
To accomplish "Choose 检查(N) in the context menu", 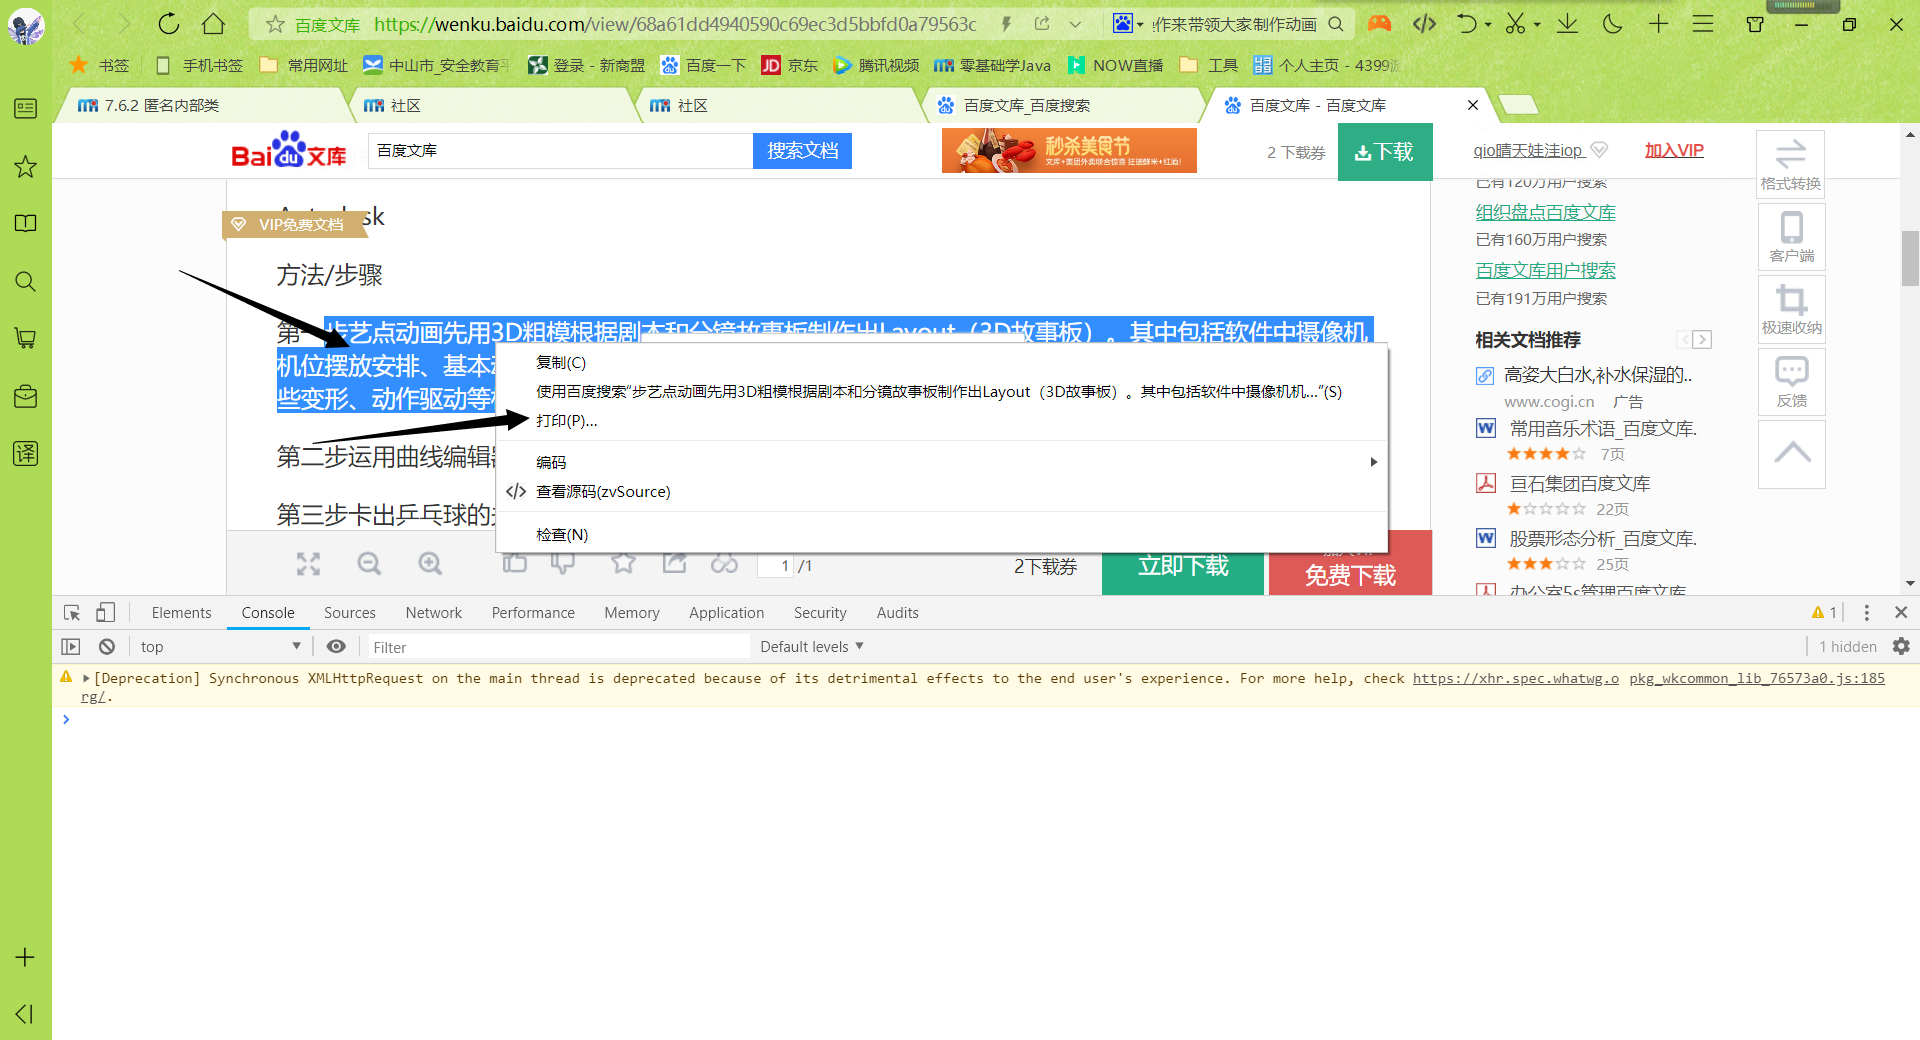I will pos(562,535).
